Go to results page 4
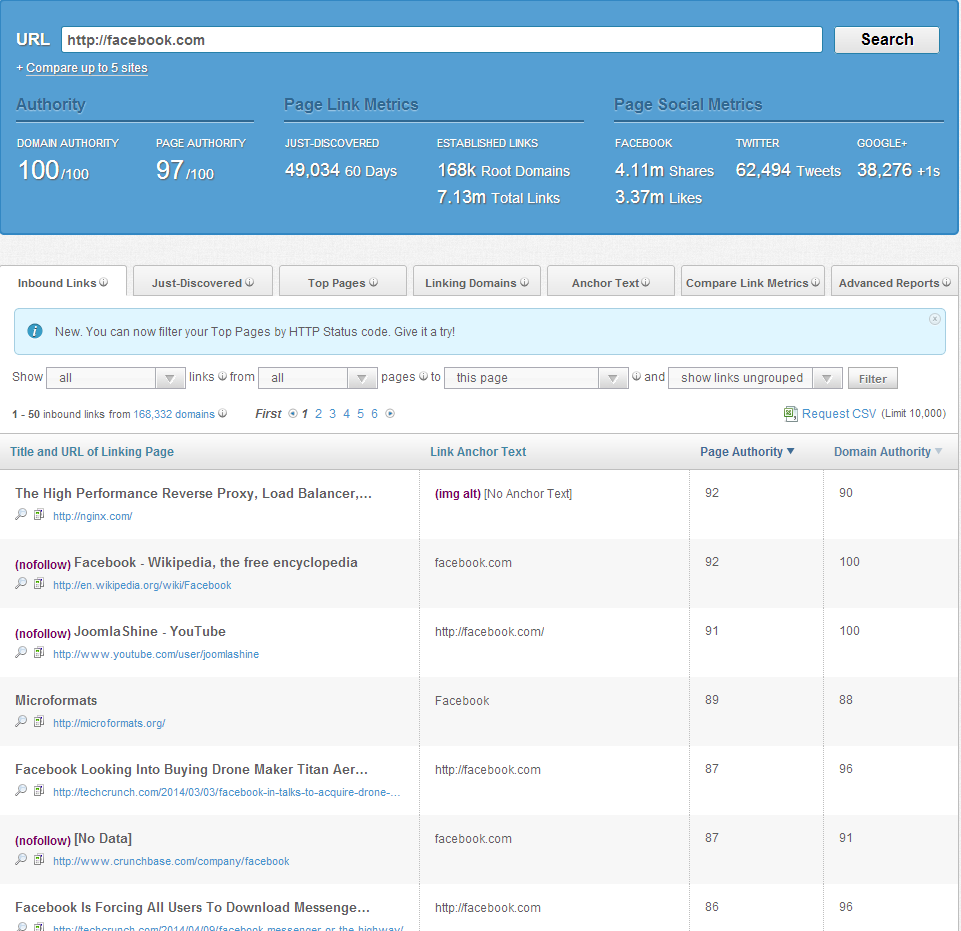961x931 pixels. (346, 414)
